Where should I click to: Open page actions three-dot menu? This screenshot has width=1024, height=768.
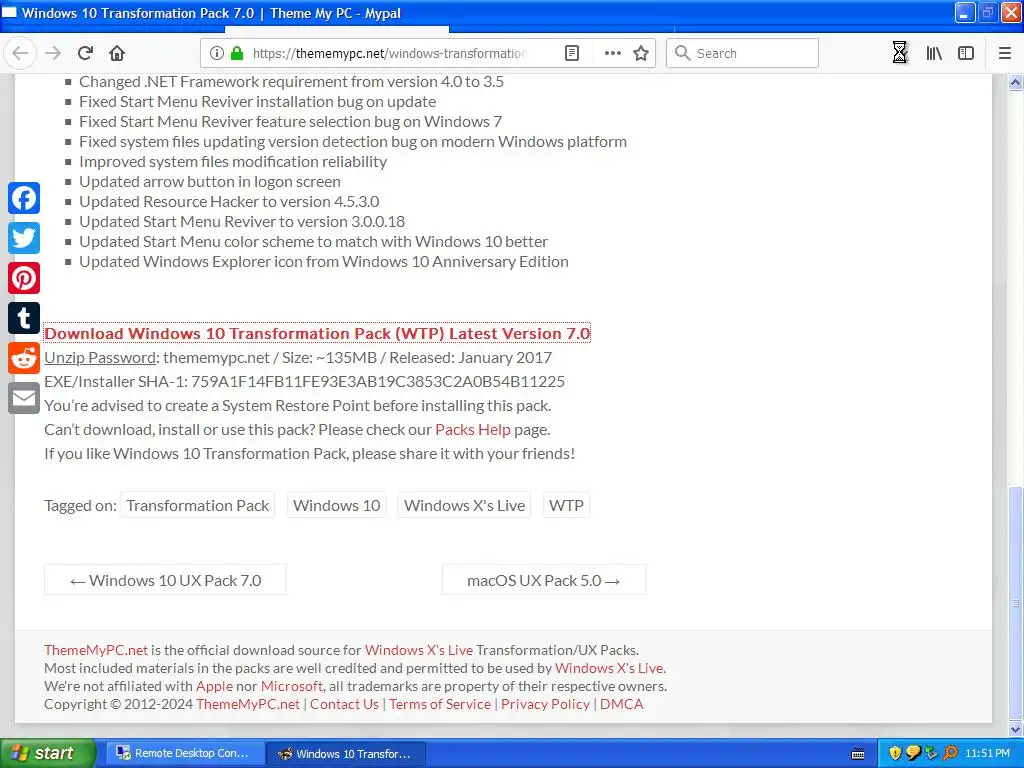pyautogui.click(x=613, y=54)
